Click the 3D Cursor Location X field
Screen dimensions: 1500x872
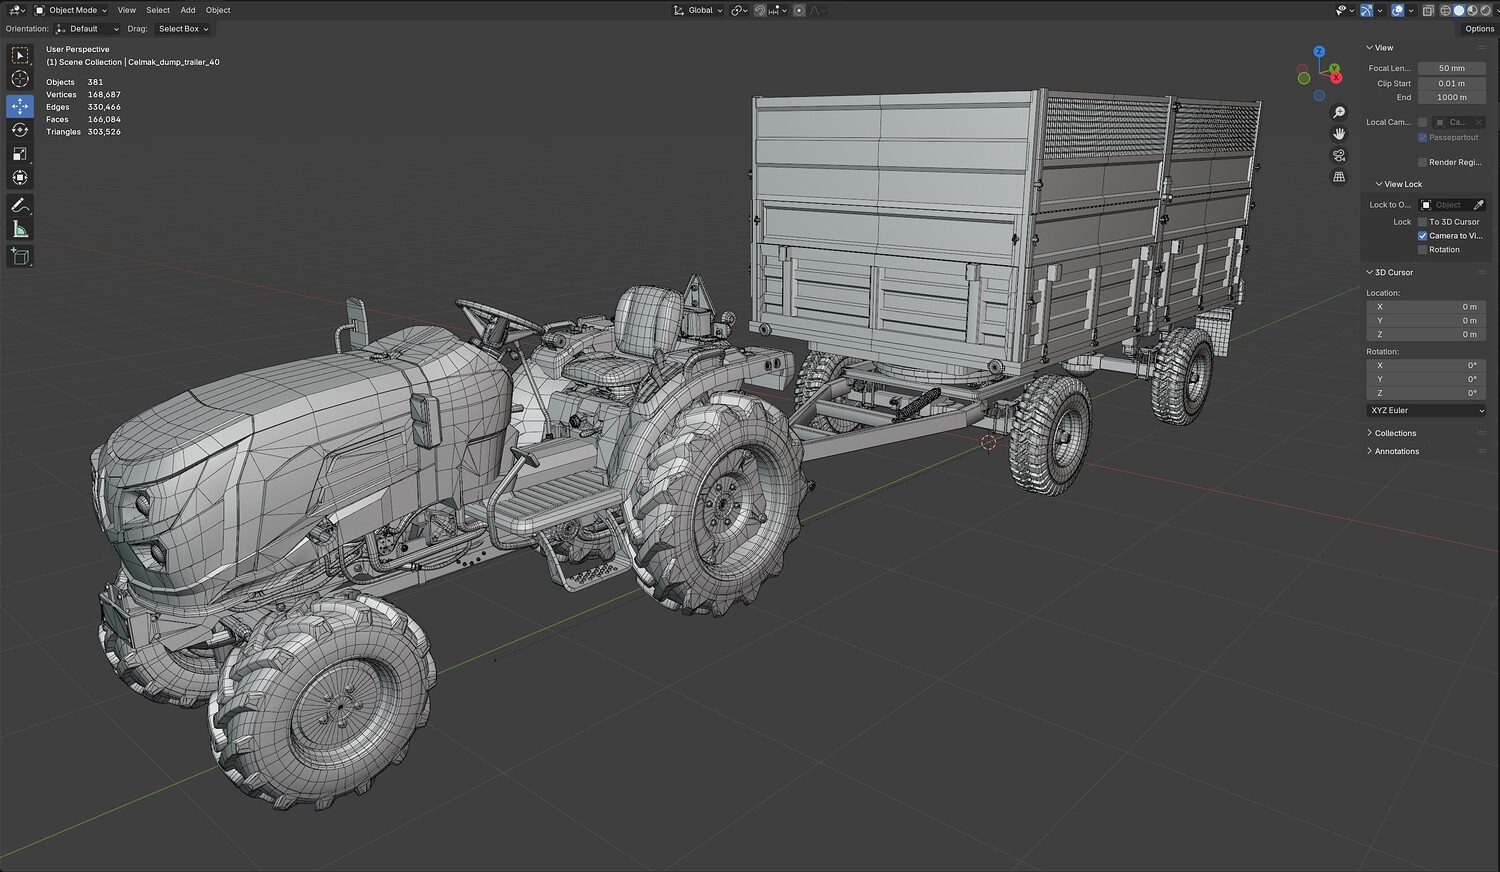1426,307
